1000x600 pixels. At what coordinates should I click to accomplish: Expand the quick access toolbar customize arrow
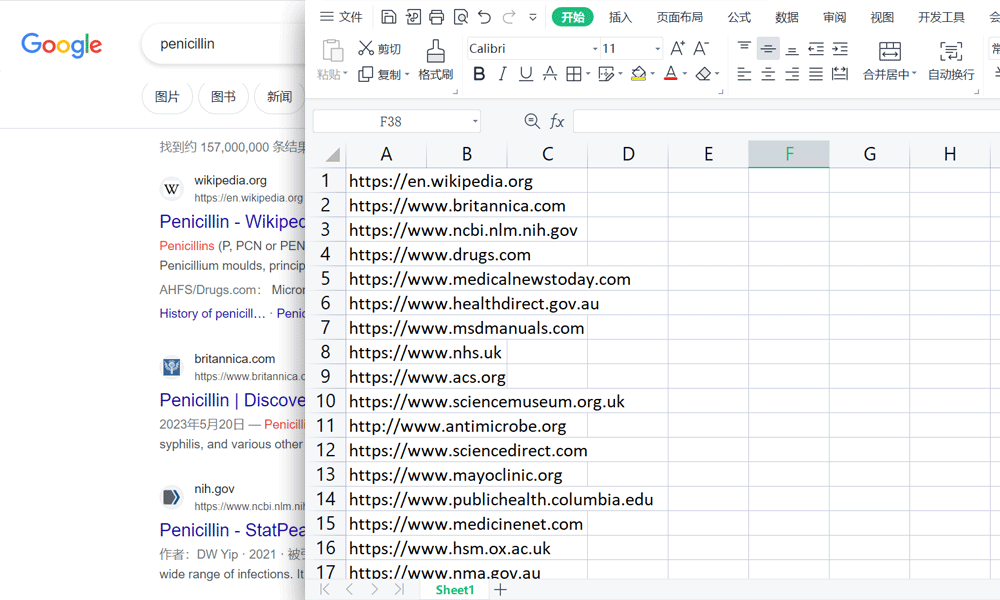coord(533,17)
